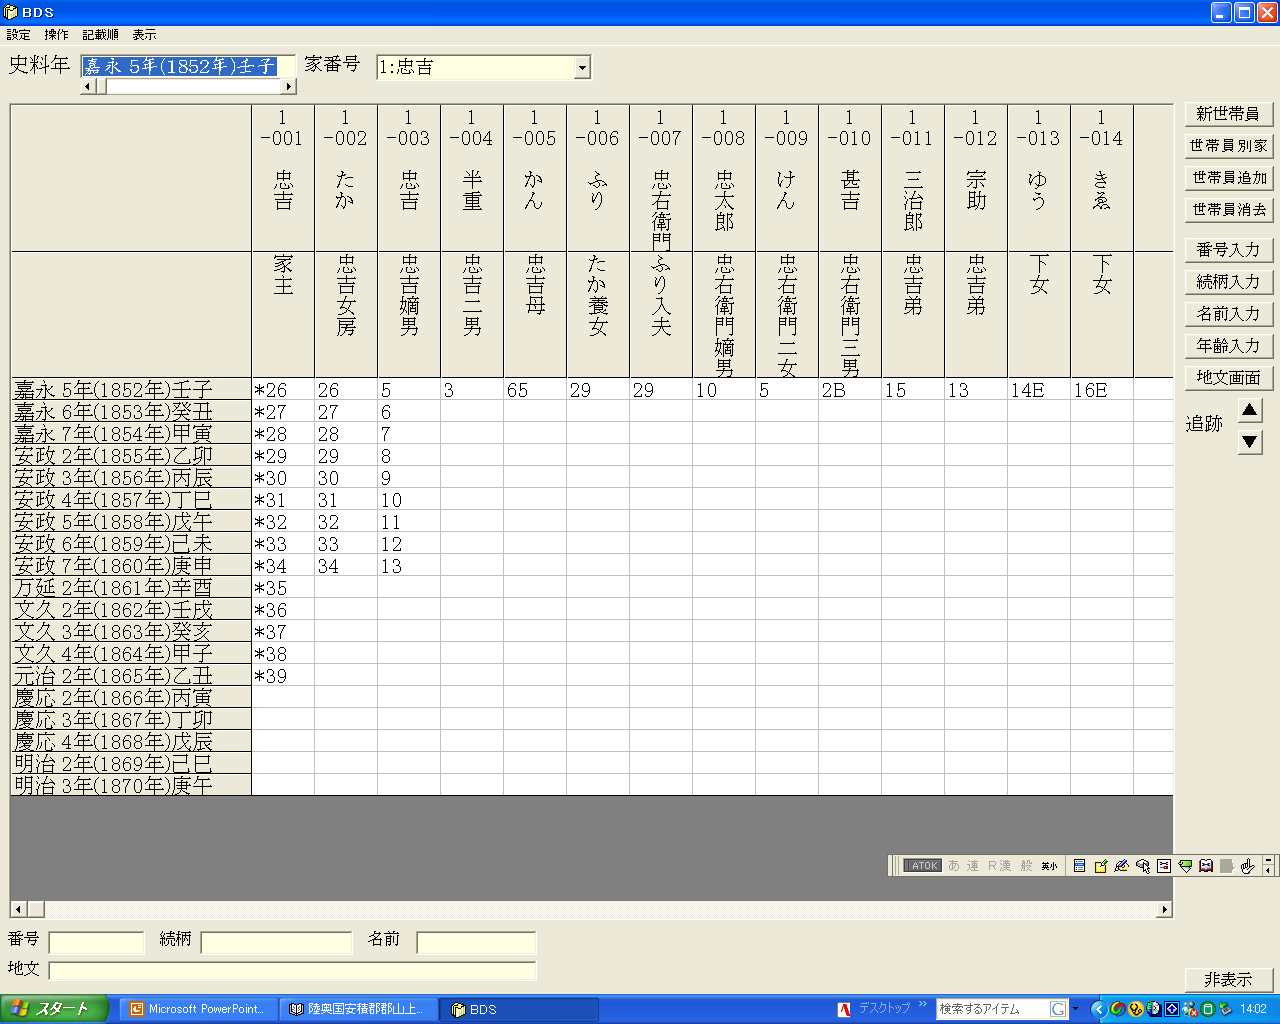
Task: Click the 新世帯員 button
Action: click(x=1228, y=114)
